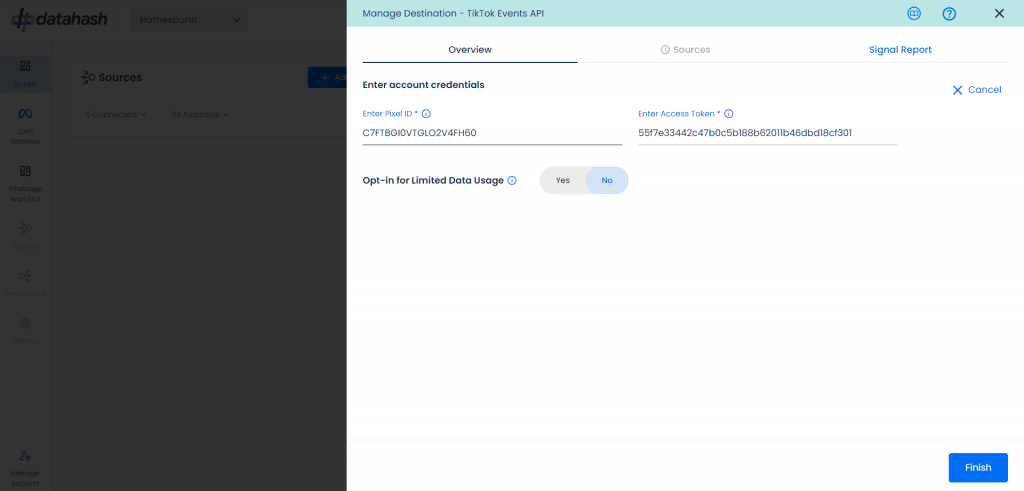Expand the 5 Connected dropdown

[116, 114]
